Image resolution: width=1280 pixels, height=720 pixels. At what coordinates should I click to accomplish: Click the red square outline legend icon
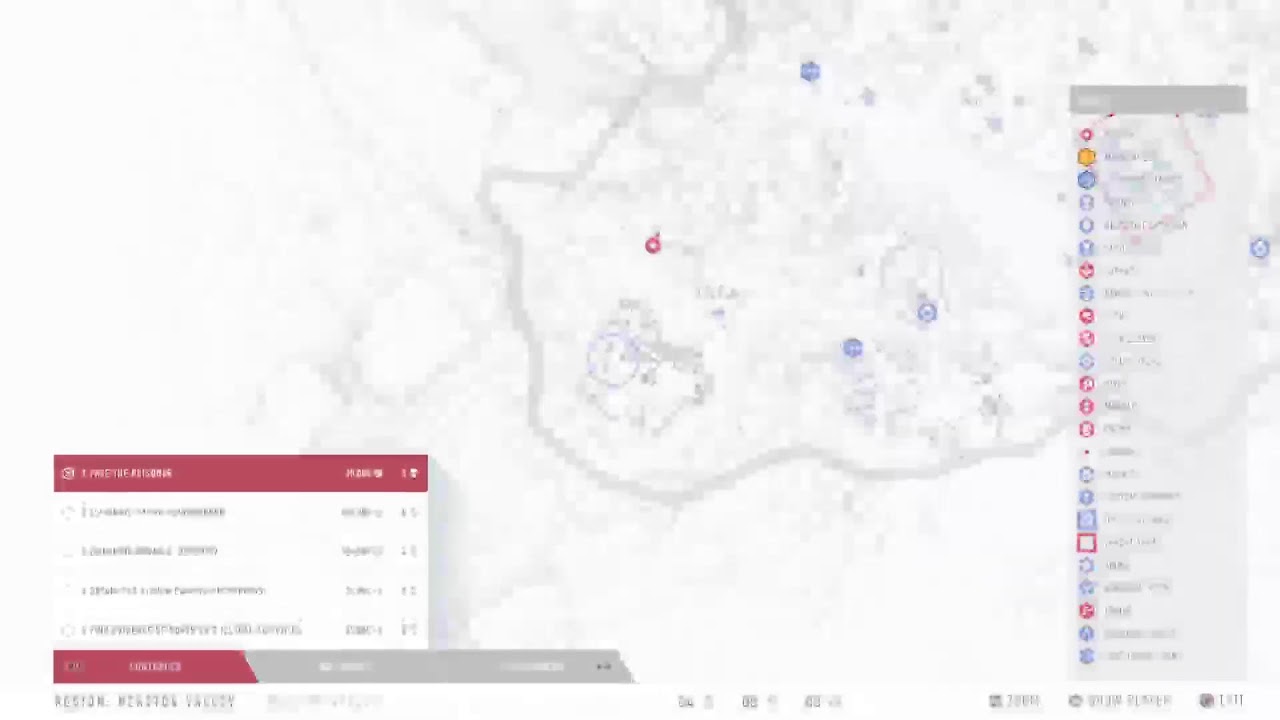coord(1087,543)
